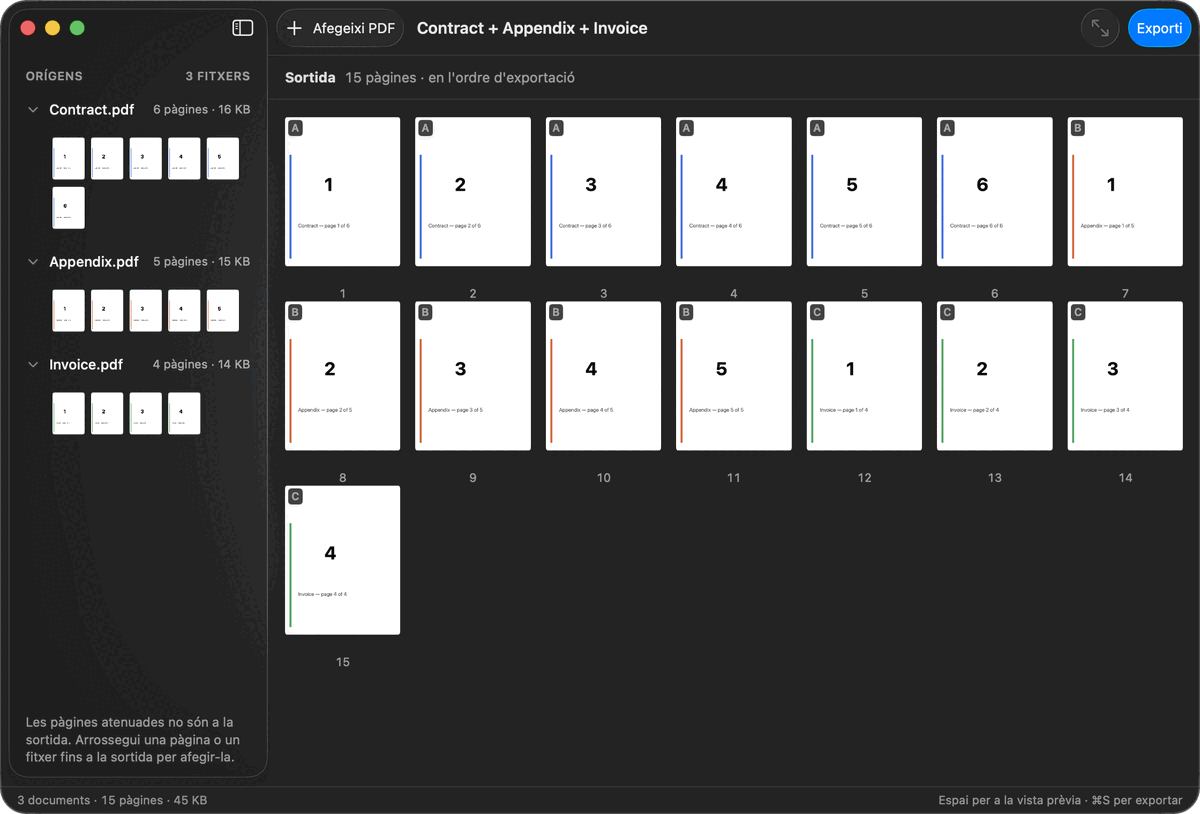Select Contract.pdf page 1 sidebar thumbnail

[x=69, y=159]
